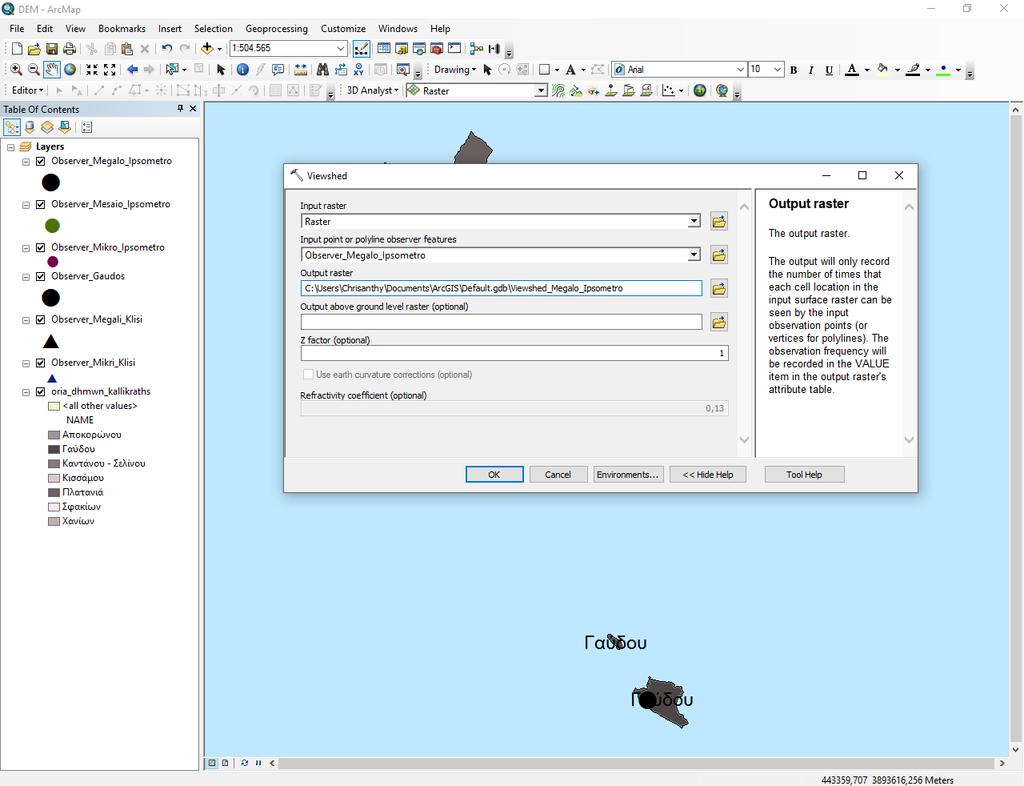This screenshot has height=786, width=1024.
Task: Open Environments settings in Viewshed
Action: point(627,475)
